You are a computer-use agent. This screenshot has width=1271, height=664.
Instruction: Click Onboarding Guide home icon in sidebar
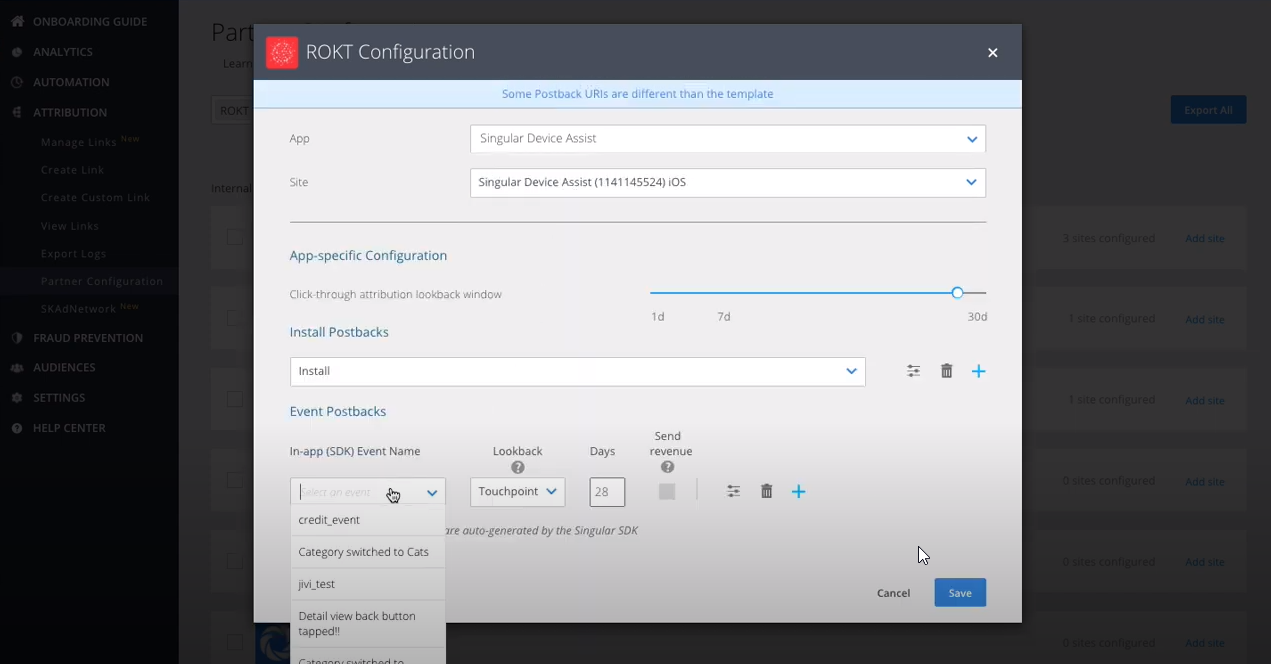[x=17, y=21]
